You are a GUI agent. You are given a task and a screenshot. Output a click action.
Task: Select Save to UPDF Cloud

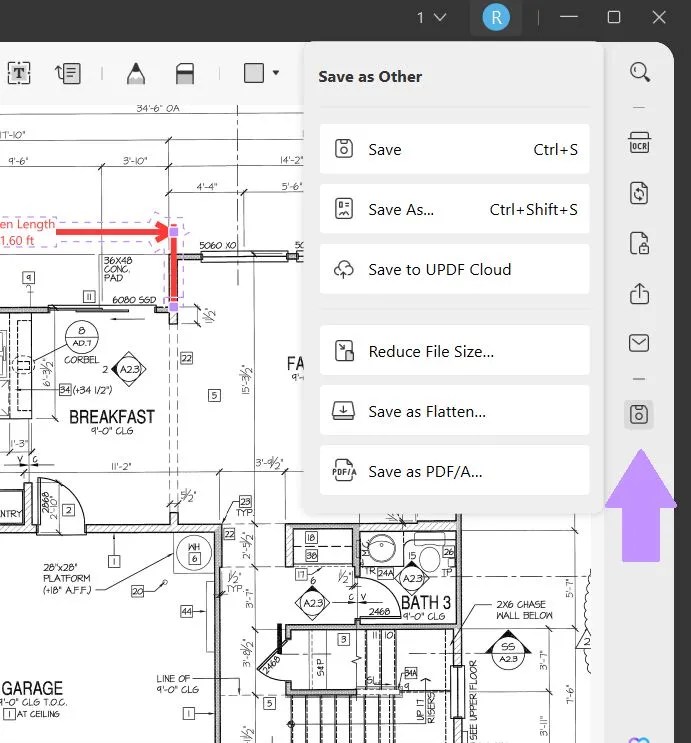[x=455, y=269]
